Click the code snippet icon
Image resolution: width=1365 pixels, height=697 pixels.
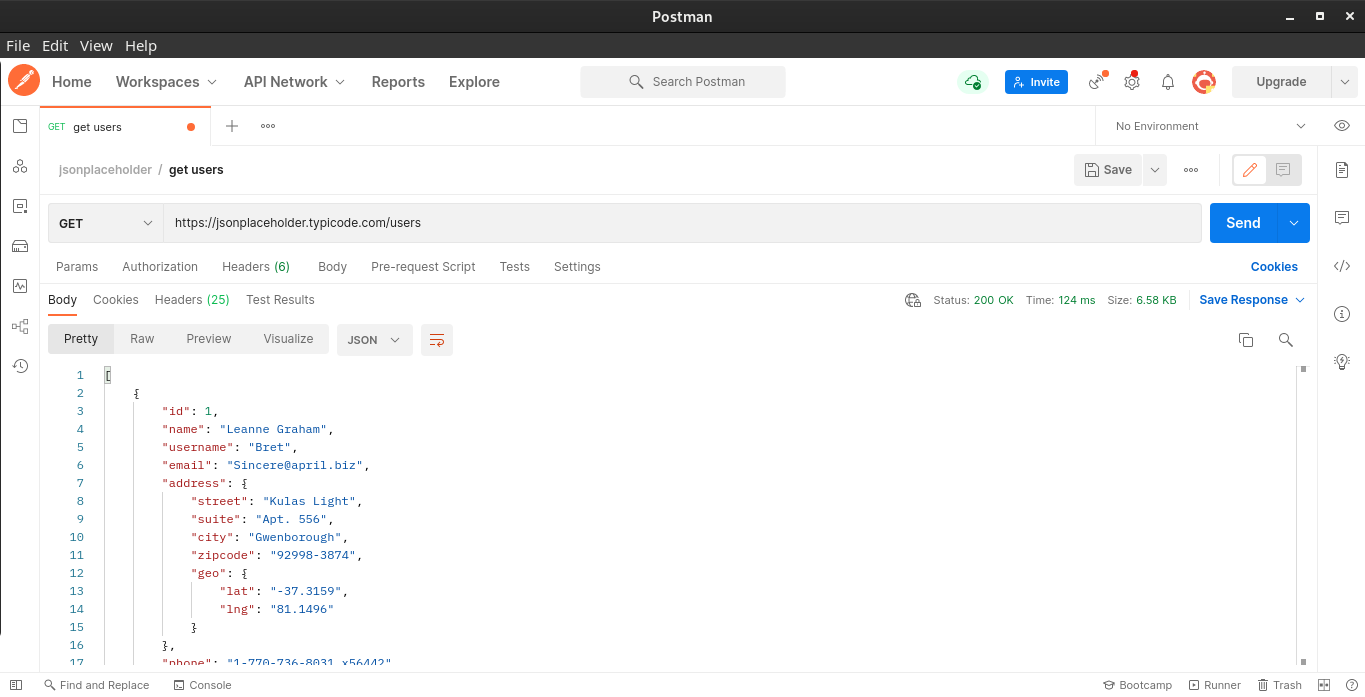click(x=1342, y=266)
